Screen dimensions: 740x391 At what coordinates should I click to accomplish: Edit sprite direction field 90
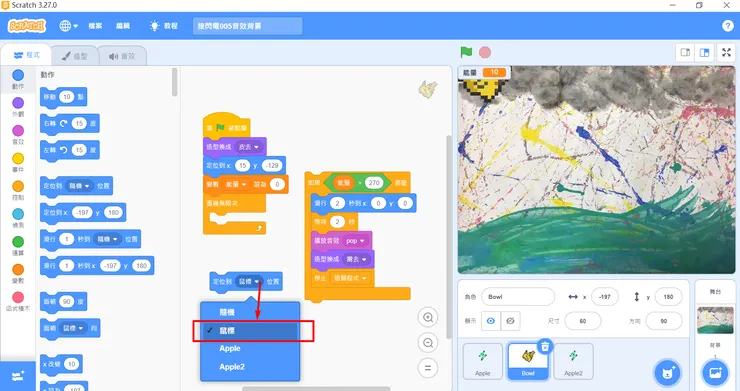tap(664, 321)
